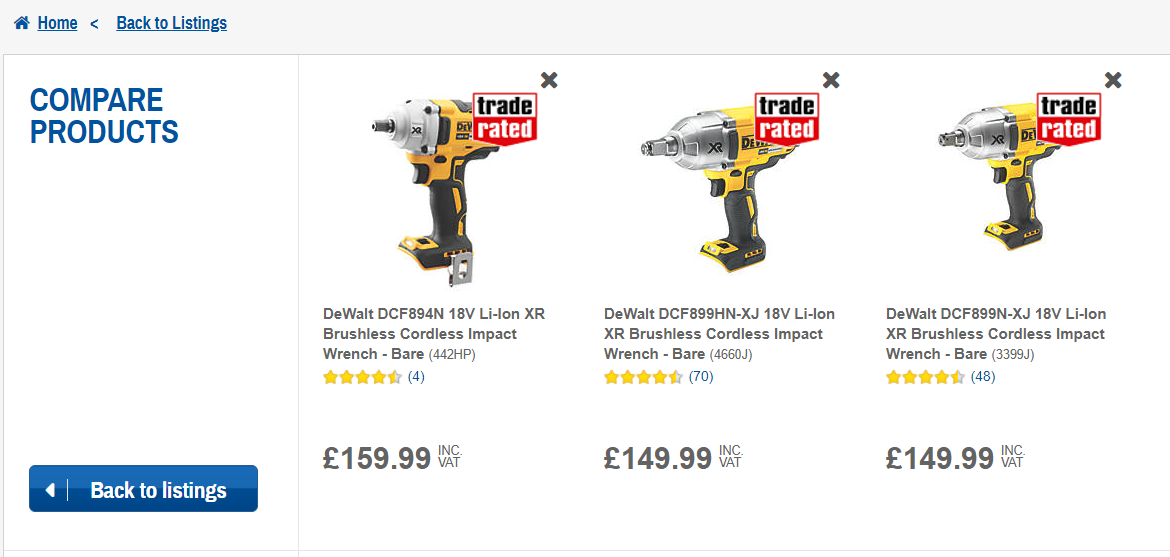Open the Home breadcrumb link
1170x557 pixels.
coord(57,23)
